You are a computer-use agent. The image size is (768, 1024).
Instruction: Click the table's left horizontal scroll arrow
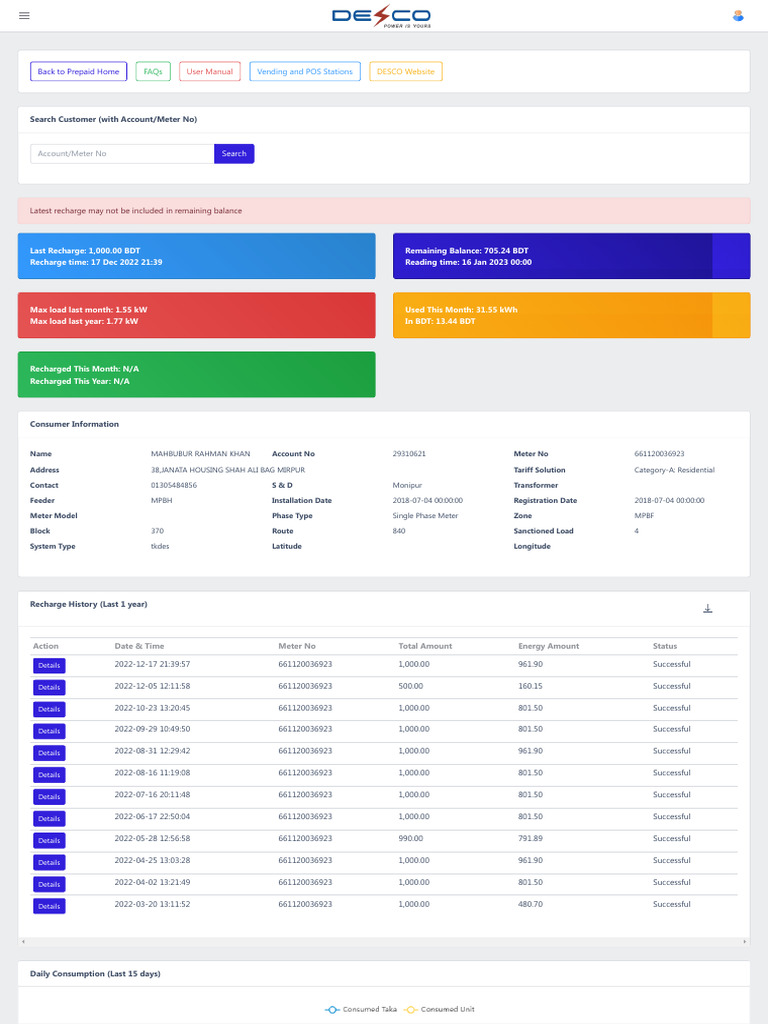24,942
